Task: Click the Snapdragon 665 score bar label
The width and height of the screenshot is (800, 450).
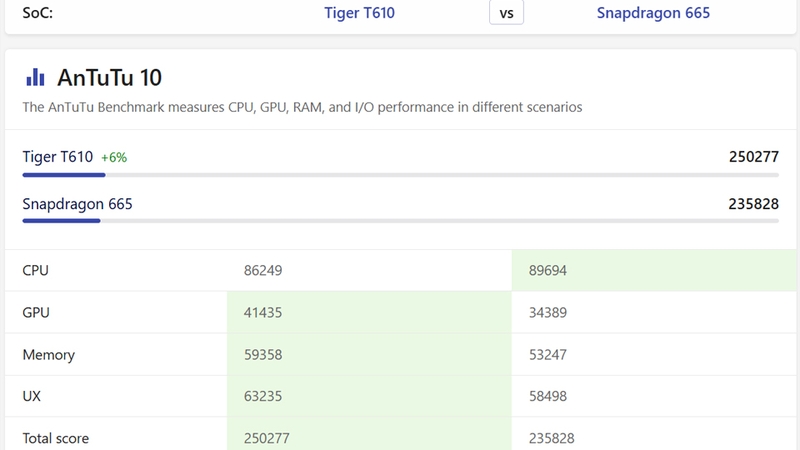Action: click(x=77, y=204)
